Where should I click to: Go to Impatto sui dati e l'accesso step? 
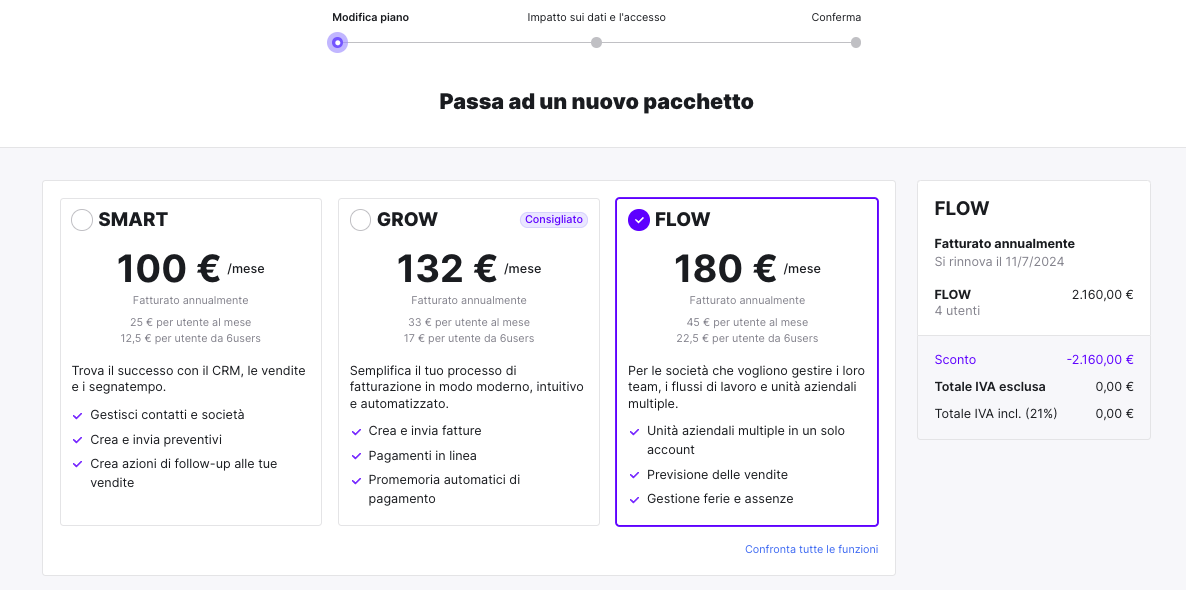(x=596, y=17)
